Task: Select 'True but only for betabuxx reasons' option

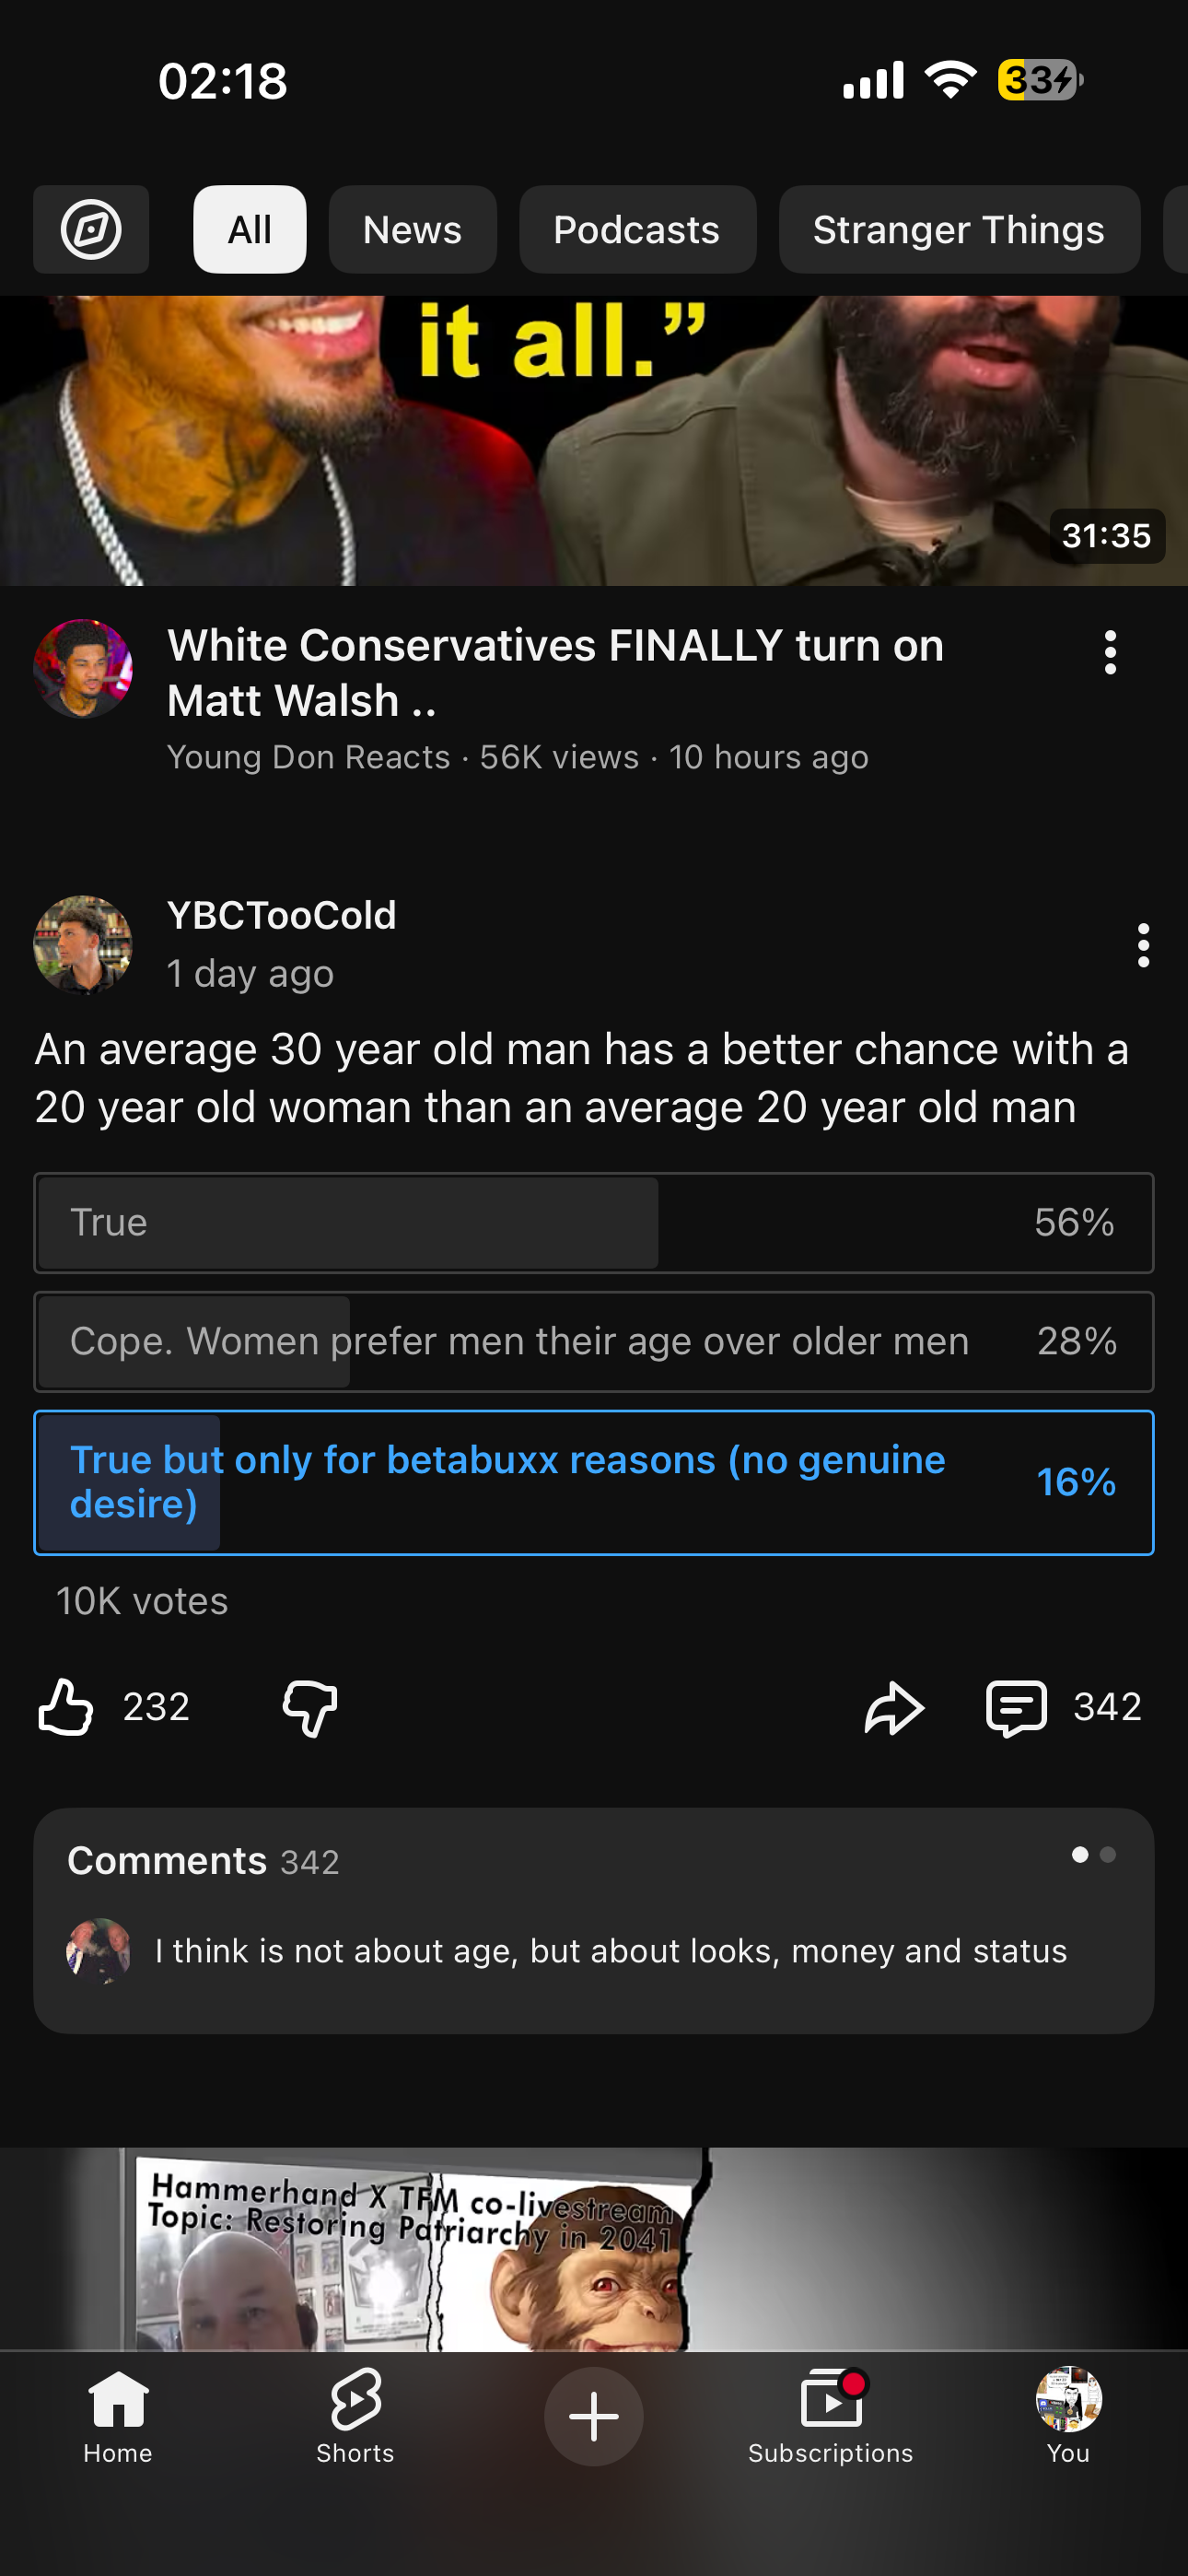Action: point(594,1482)
